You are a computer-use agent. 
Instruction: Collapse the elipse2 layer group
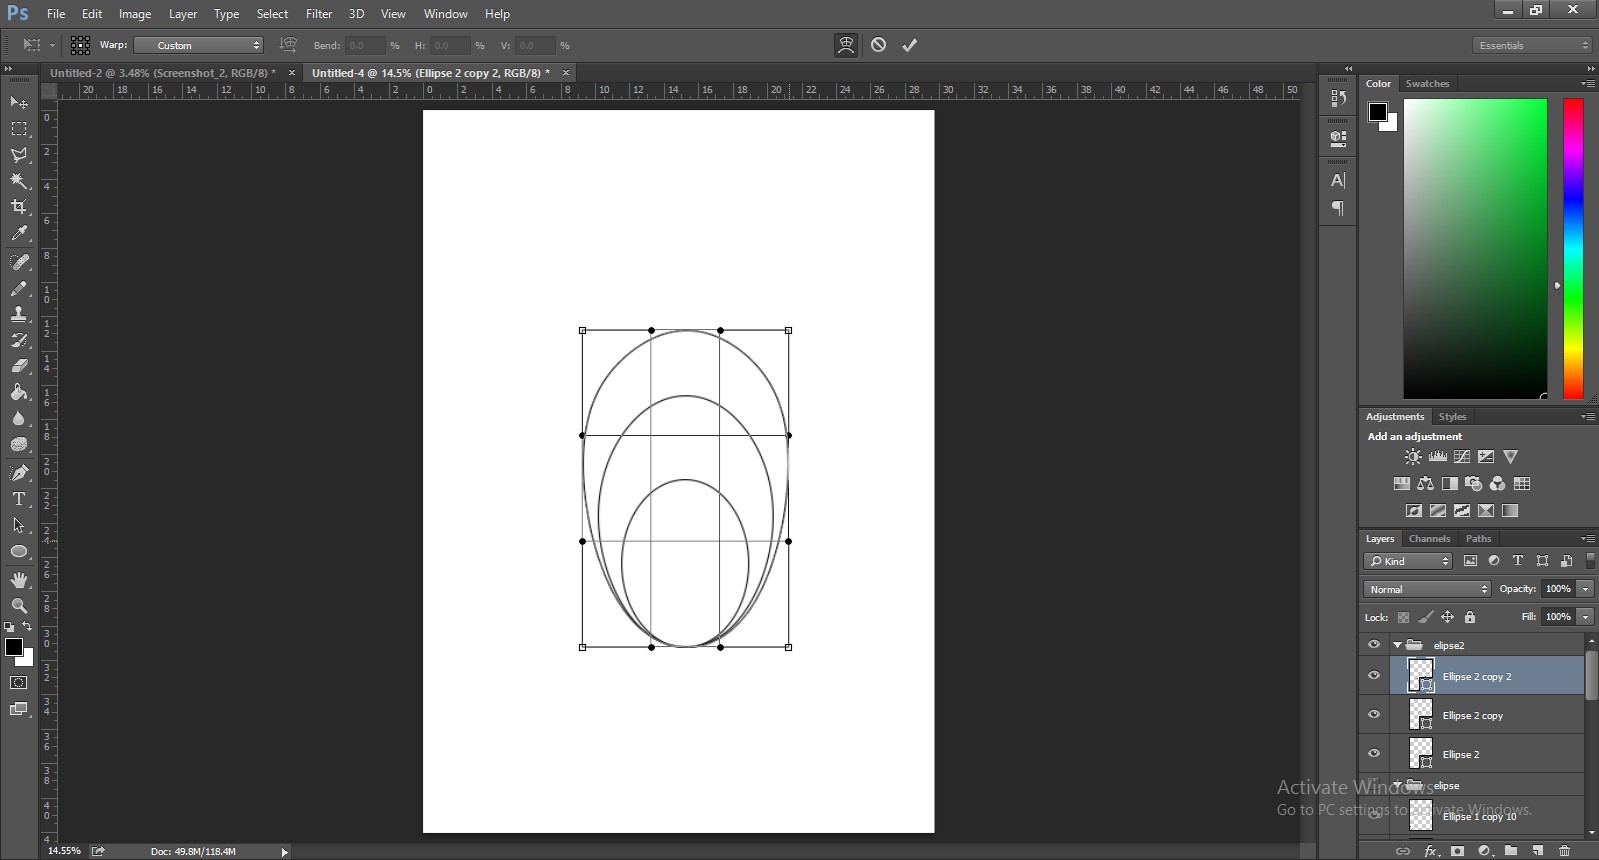(x=1397, y=645)
